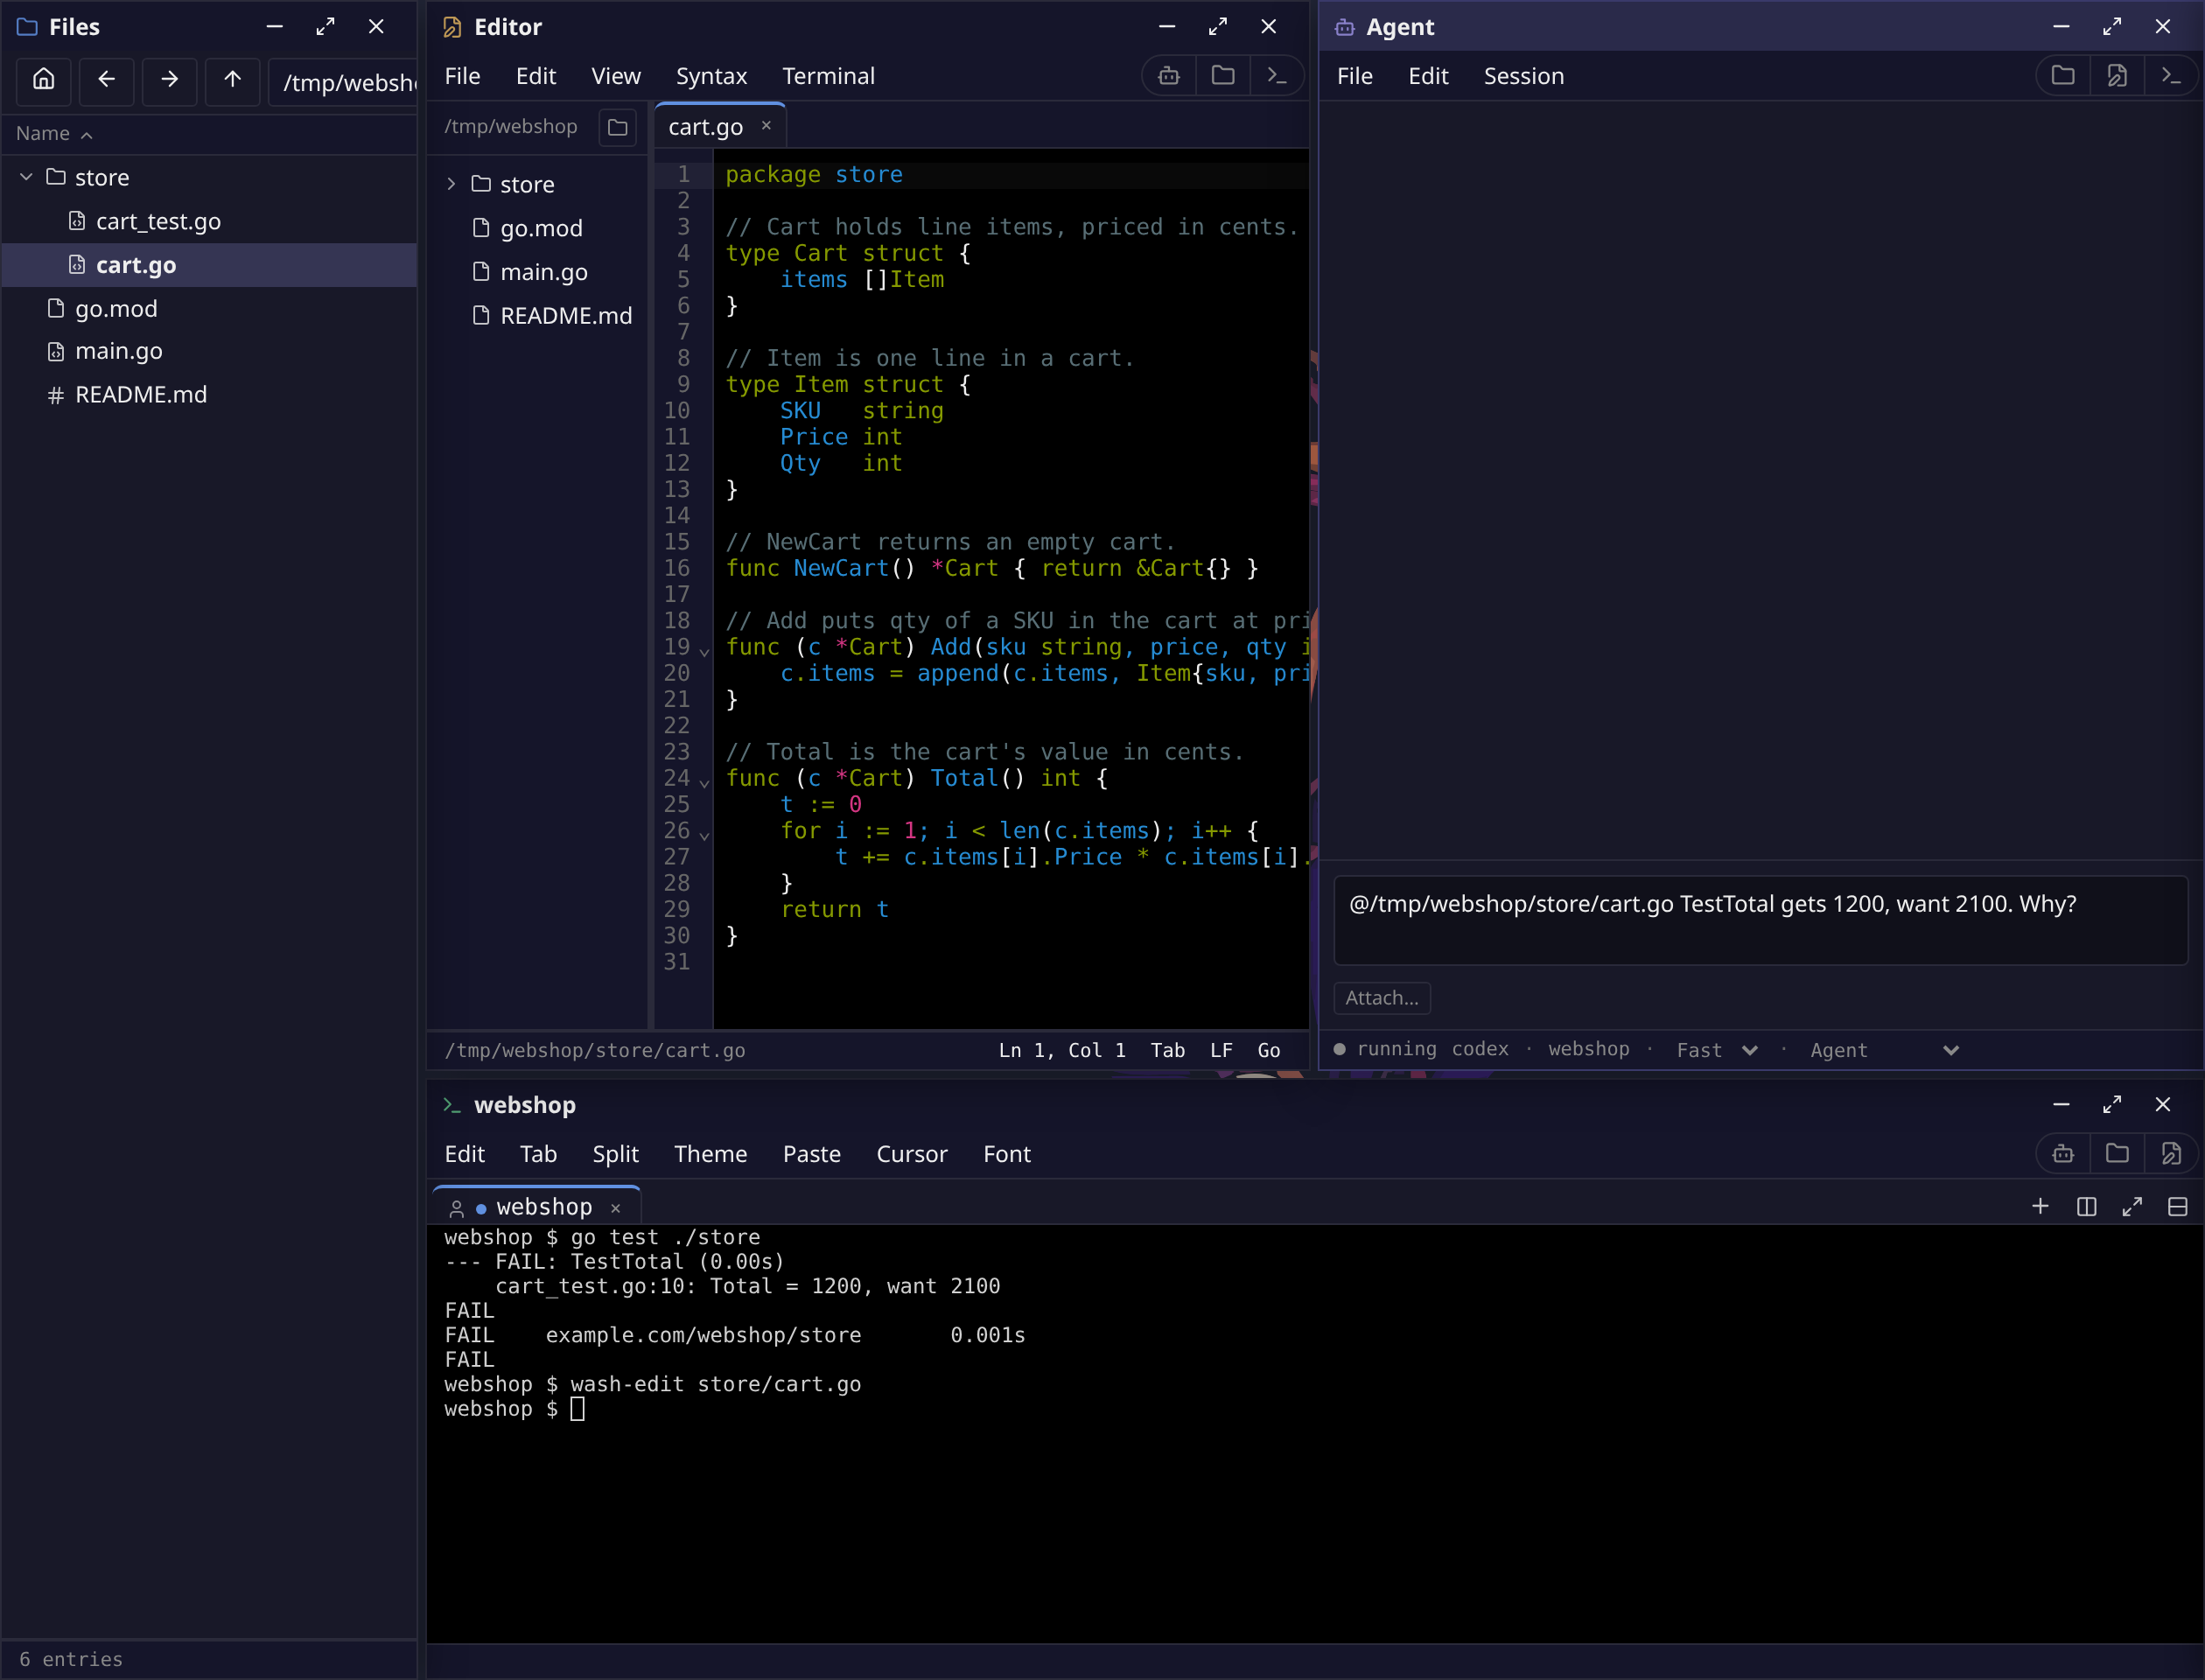Click the Agent prompt input field

point(1760,920)
